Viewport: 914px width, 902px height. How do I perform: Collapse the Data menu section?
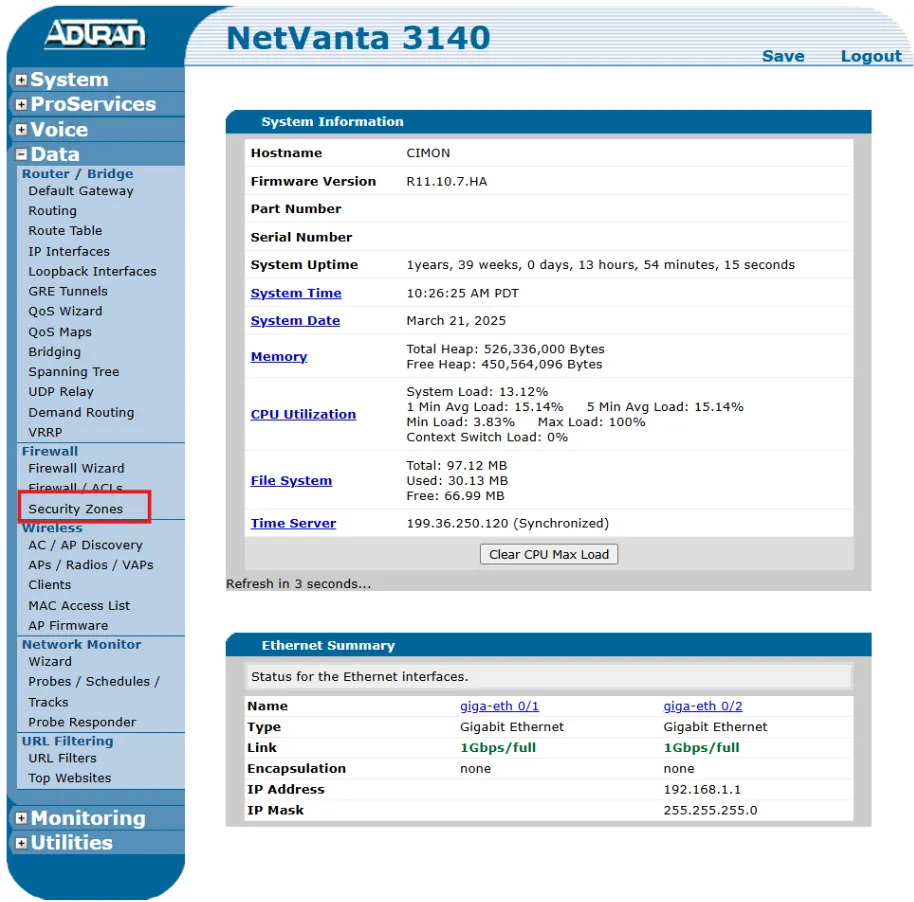[21, 155]
